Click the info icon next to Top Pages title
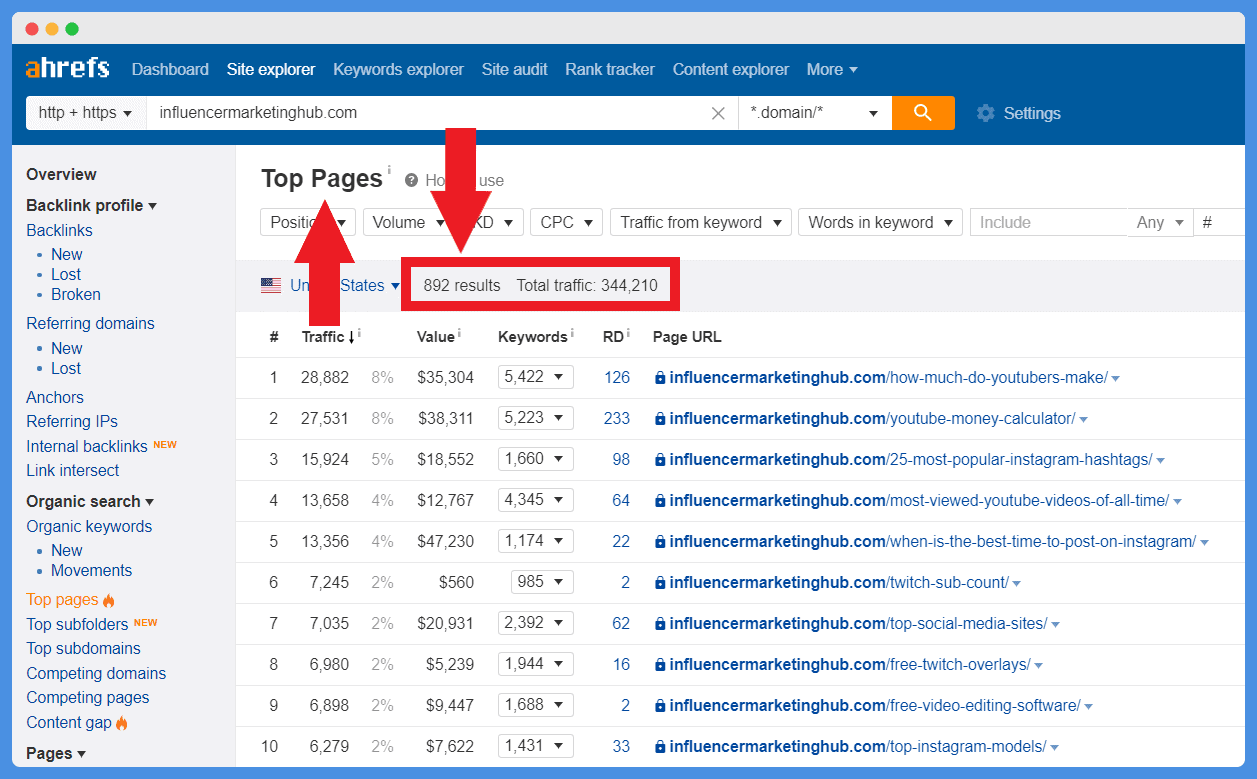Image resolution: width=1257 pixels, height=779 pixels. [x=389, y=169]
